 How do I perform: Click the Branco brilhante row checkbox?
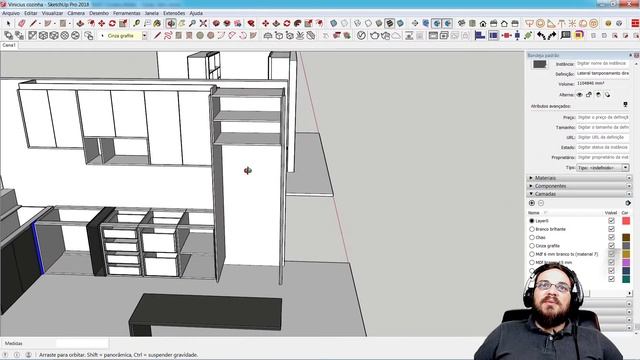tap(611, 229)
